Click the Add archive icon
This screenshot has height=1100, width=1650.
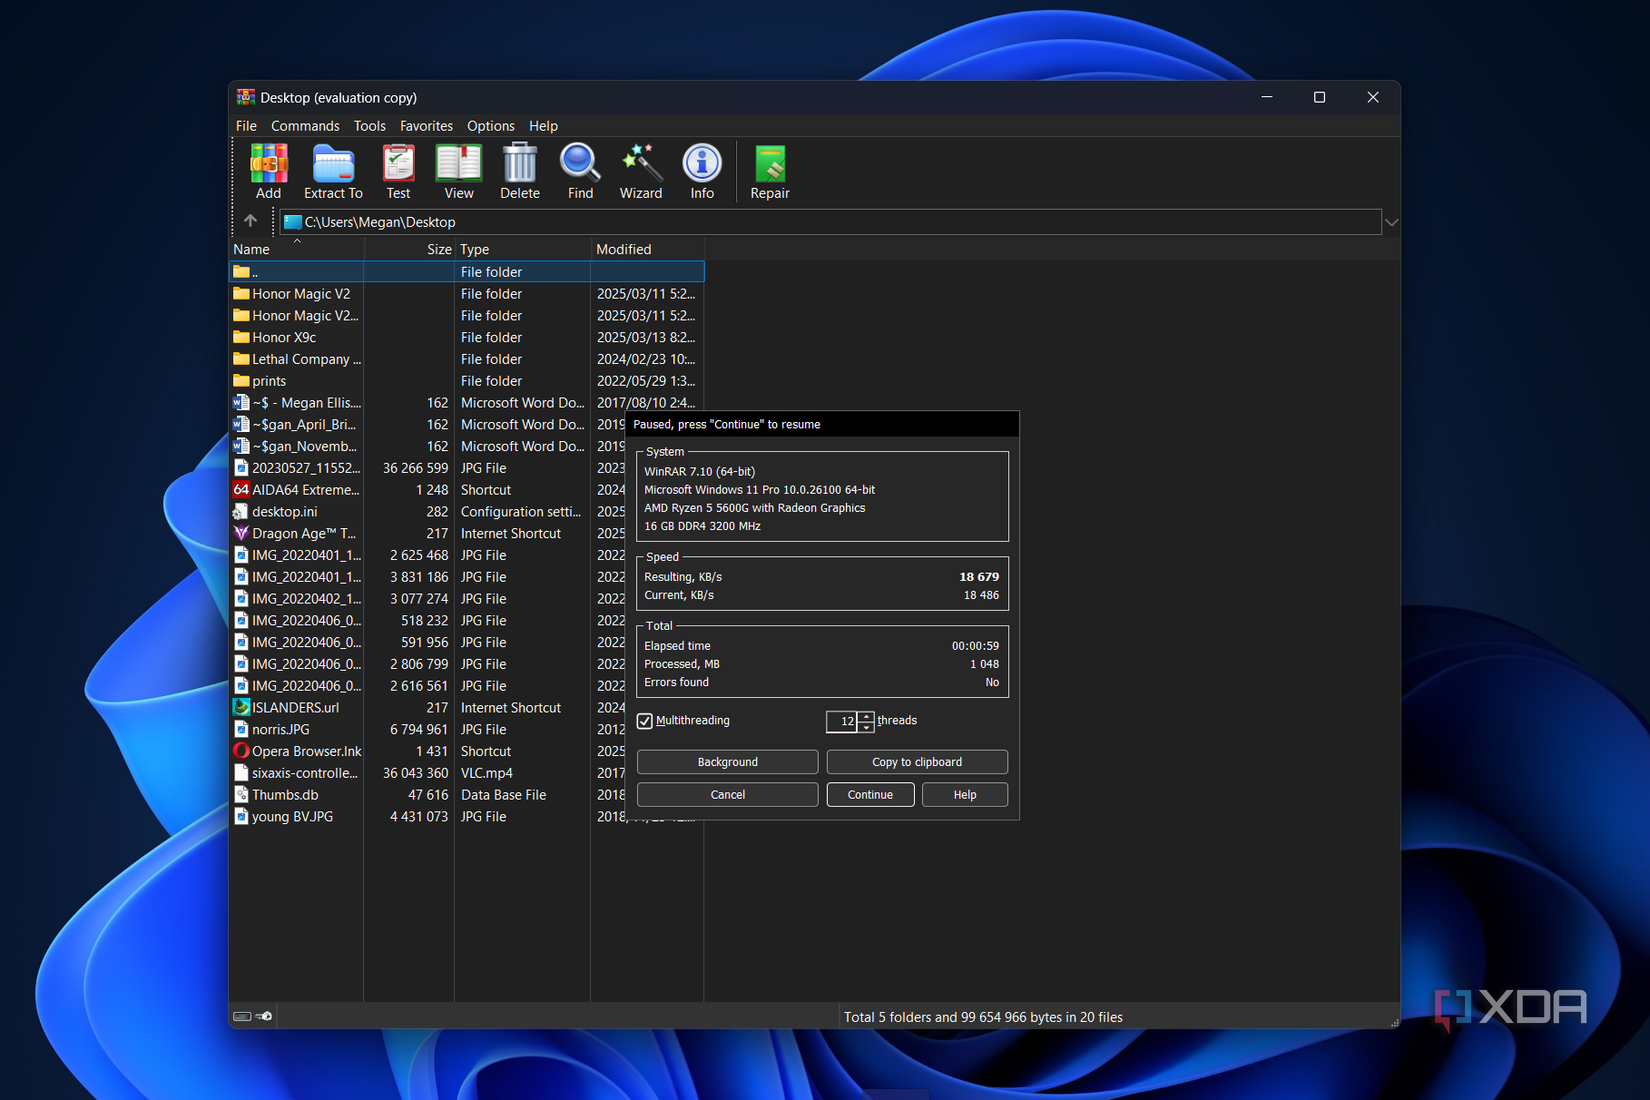pyautogui.click(x=267, y=170)
